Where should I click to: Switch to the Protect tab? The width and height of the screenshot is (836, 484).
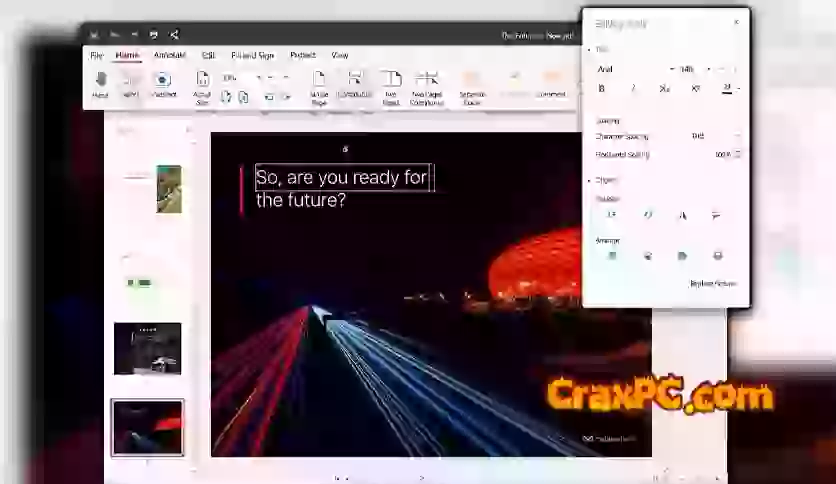[x=302, y=55]
